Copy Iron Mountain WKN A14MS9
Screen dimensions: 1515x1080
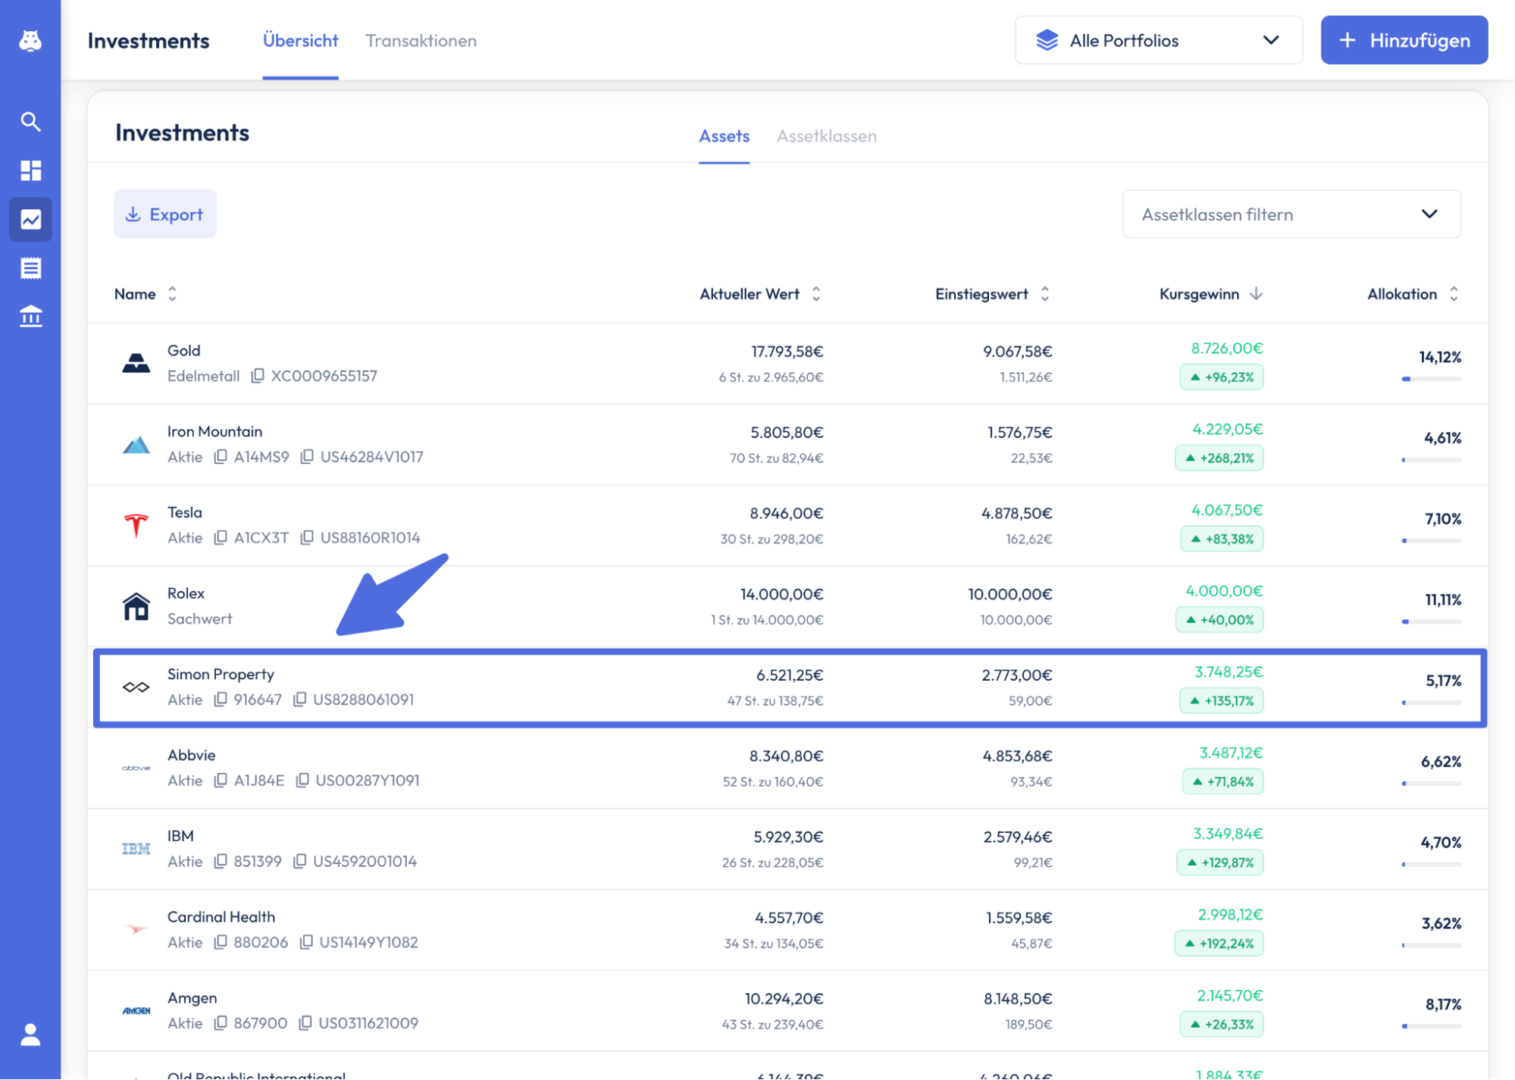(x=220, y=457)
